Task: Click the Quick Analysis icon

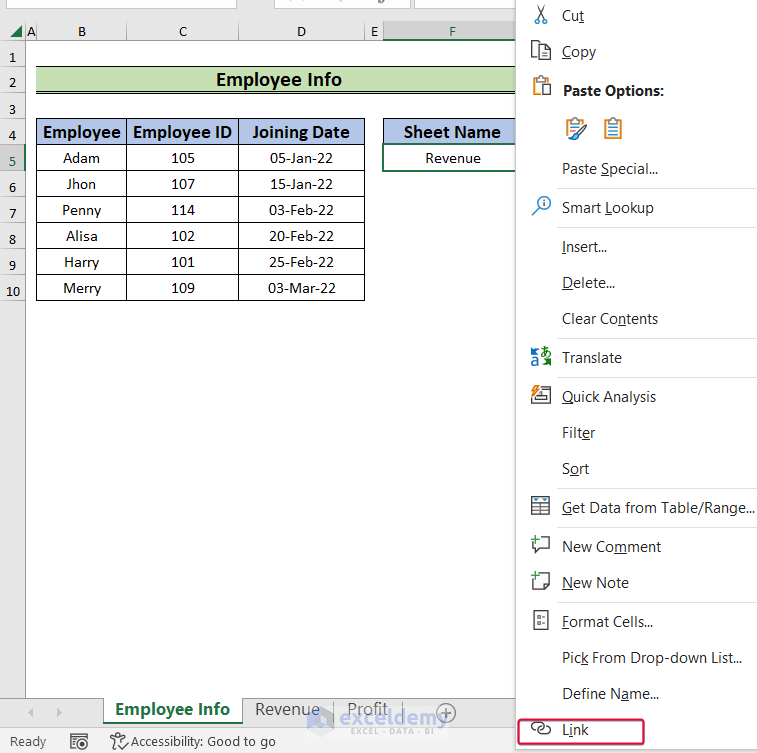Action: point(541,395)
